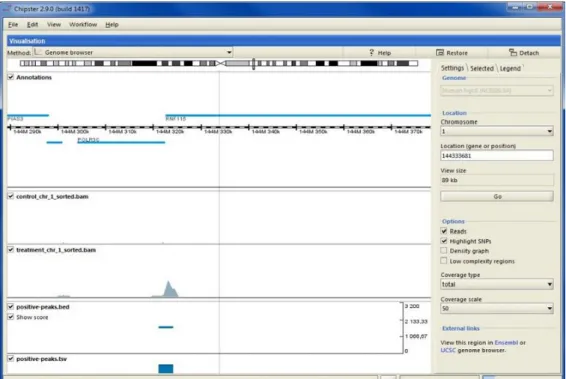Click the chromosome ideogram position marker
This screenshot has width=566, height=379.
point(254,64)
